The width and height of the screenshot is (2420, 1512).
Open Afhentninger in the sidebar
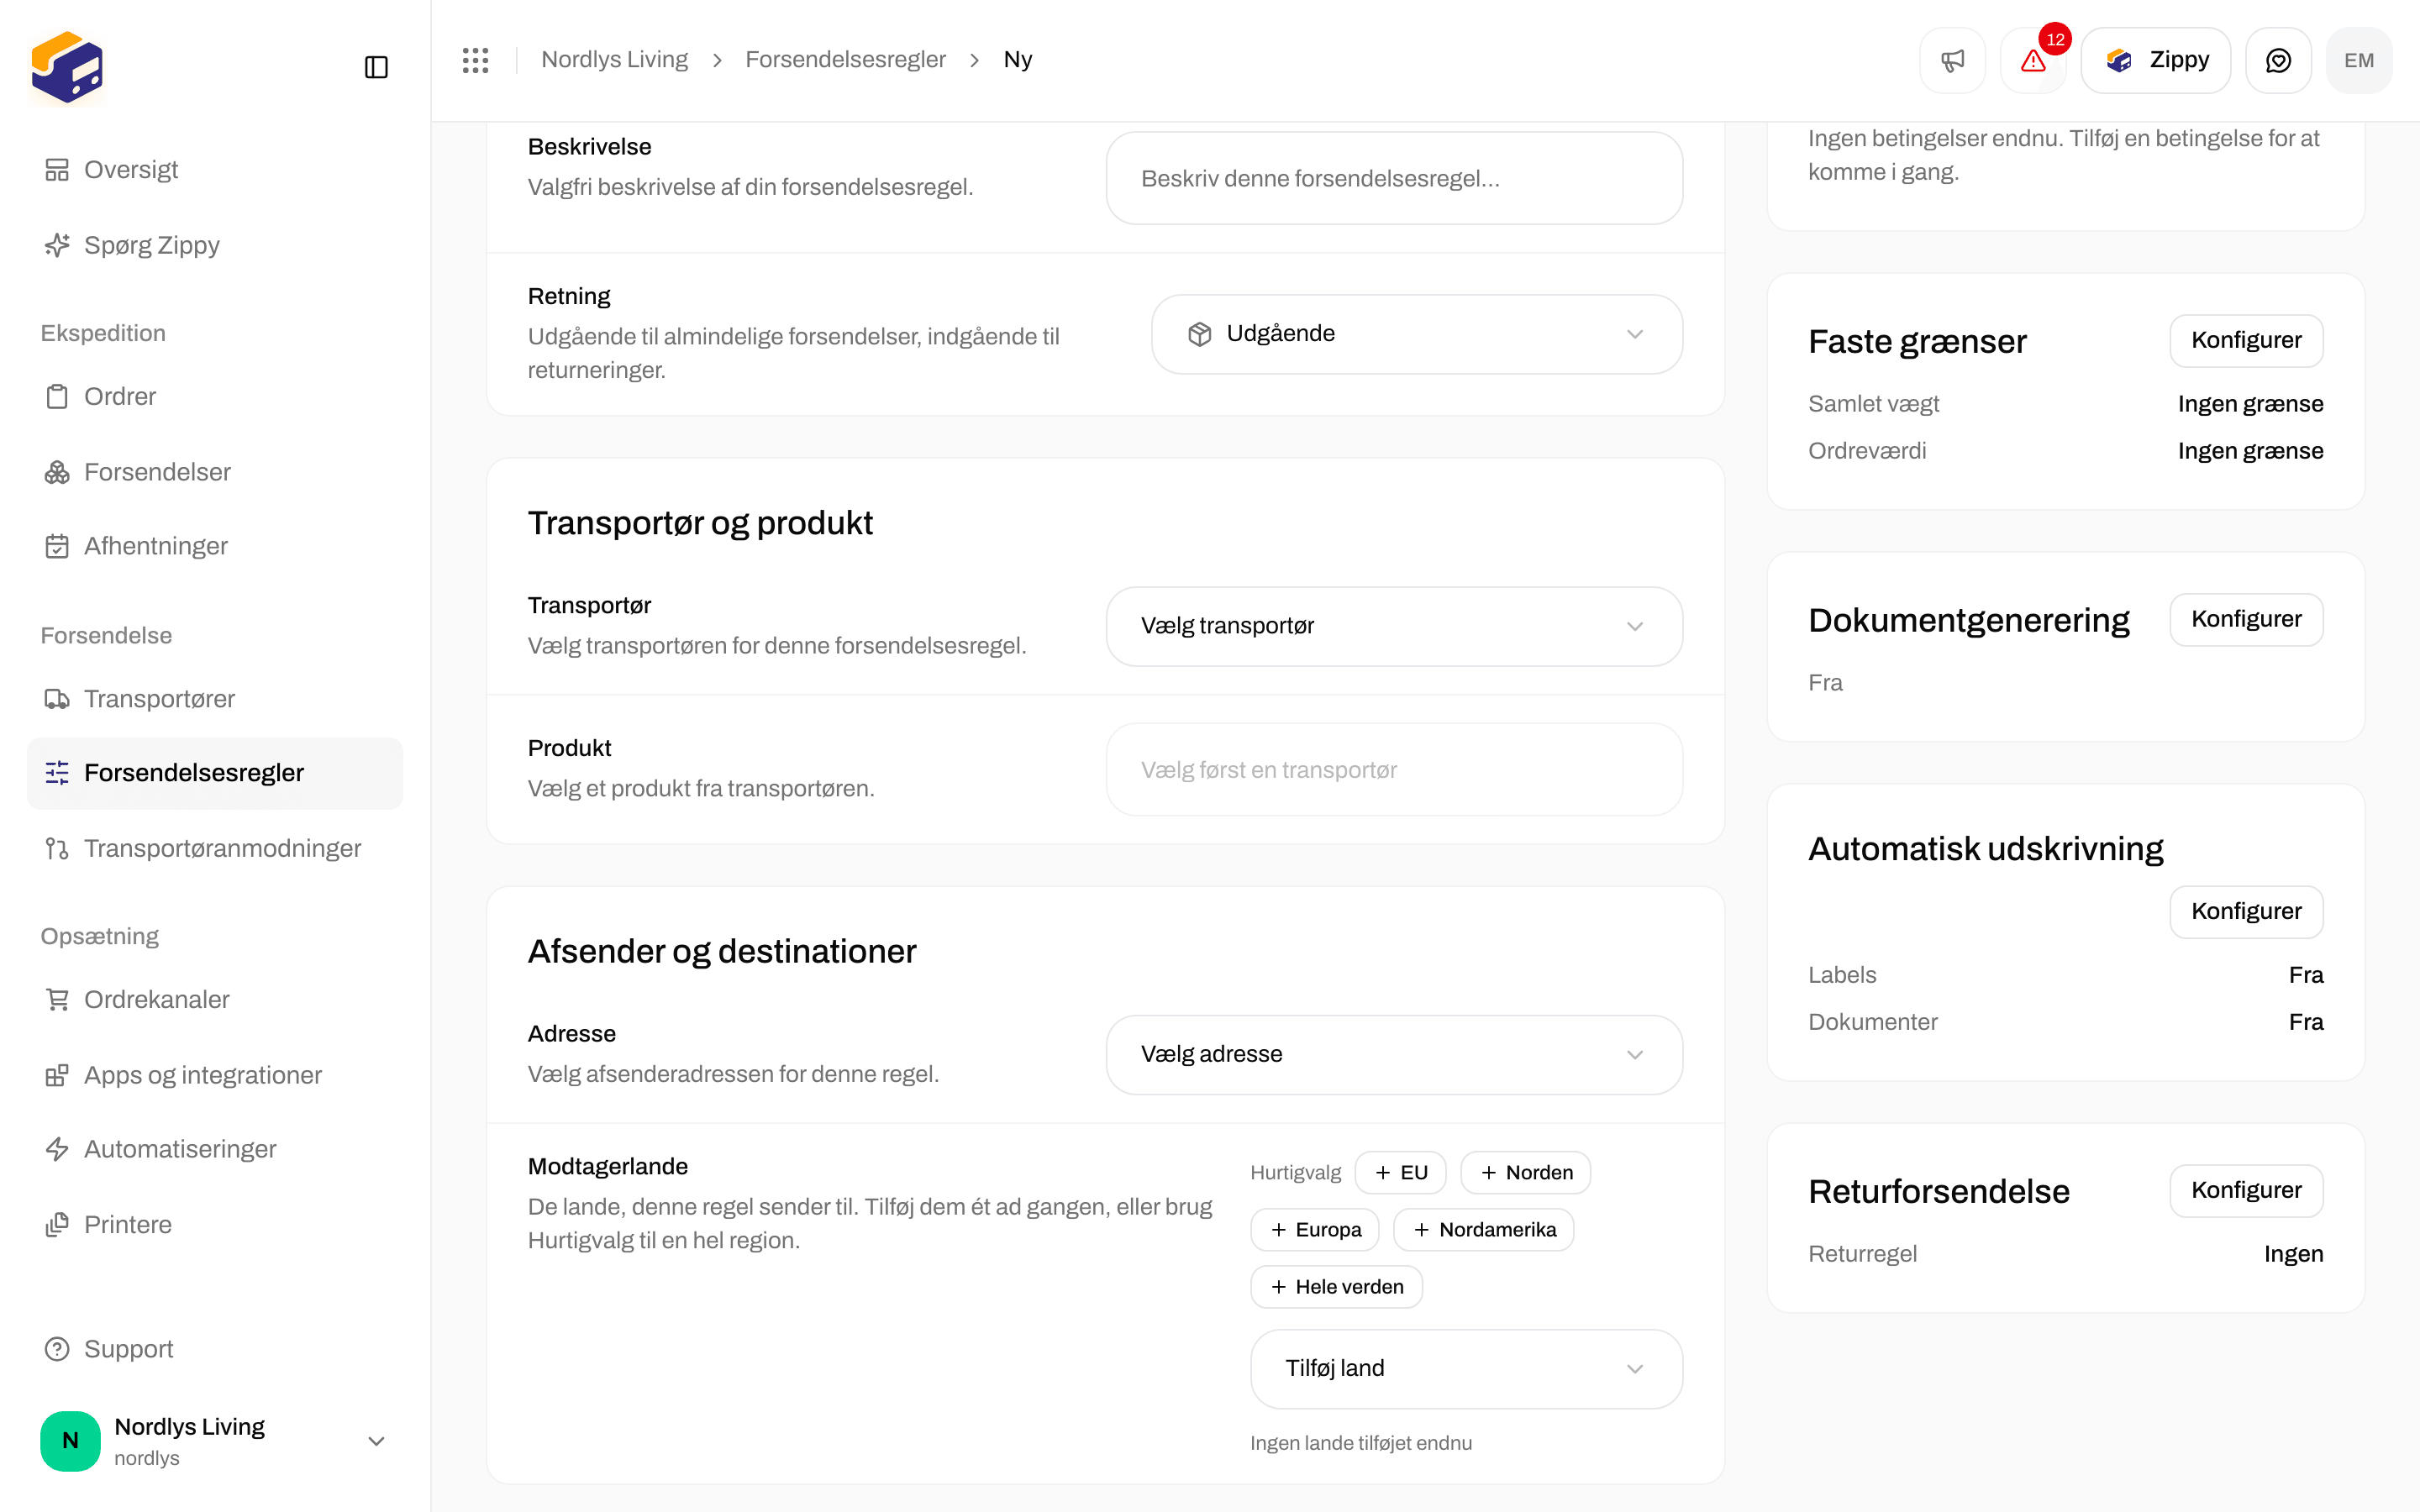coord(215,546)
